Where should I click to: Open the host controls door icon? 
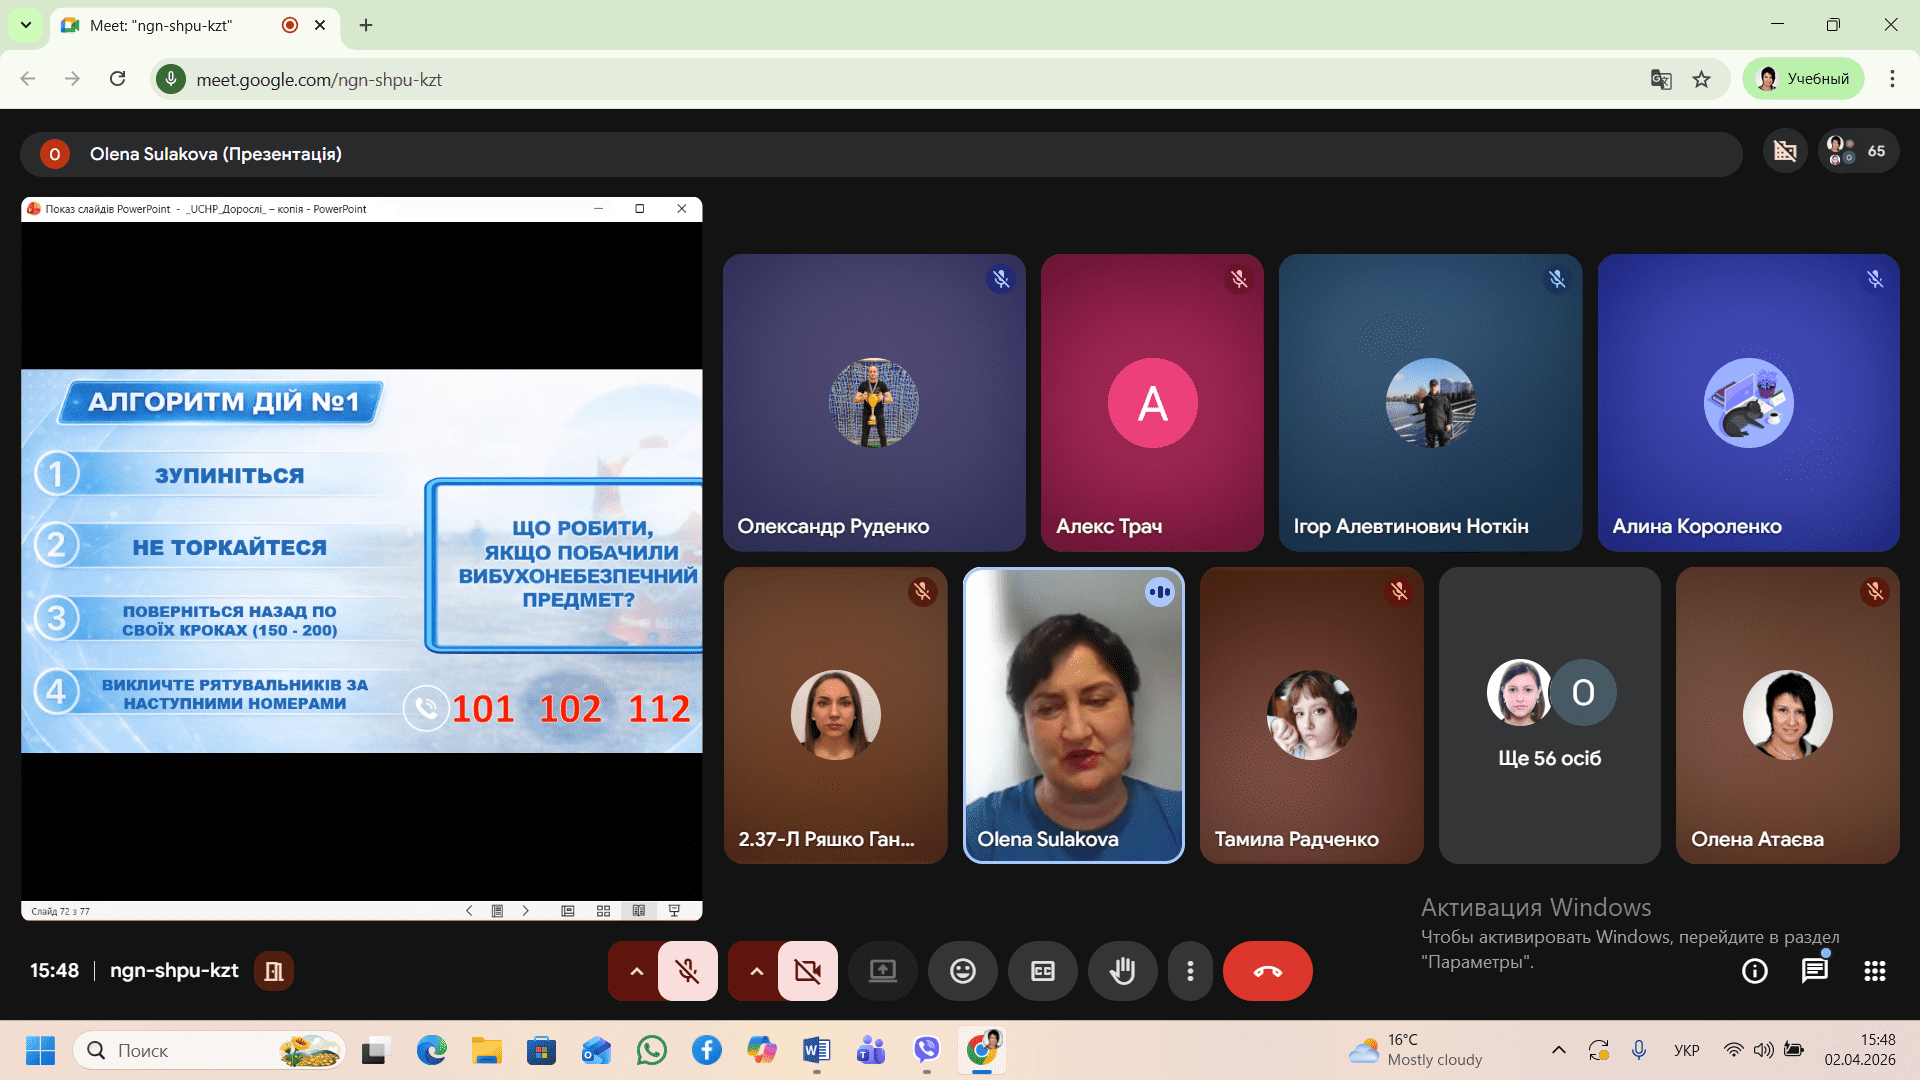click(x=273, y=971)
